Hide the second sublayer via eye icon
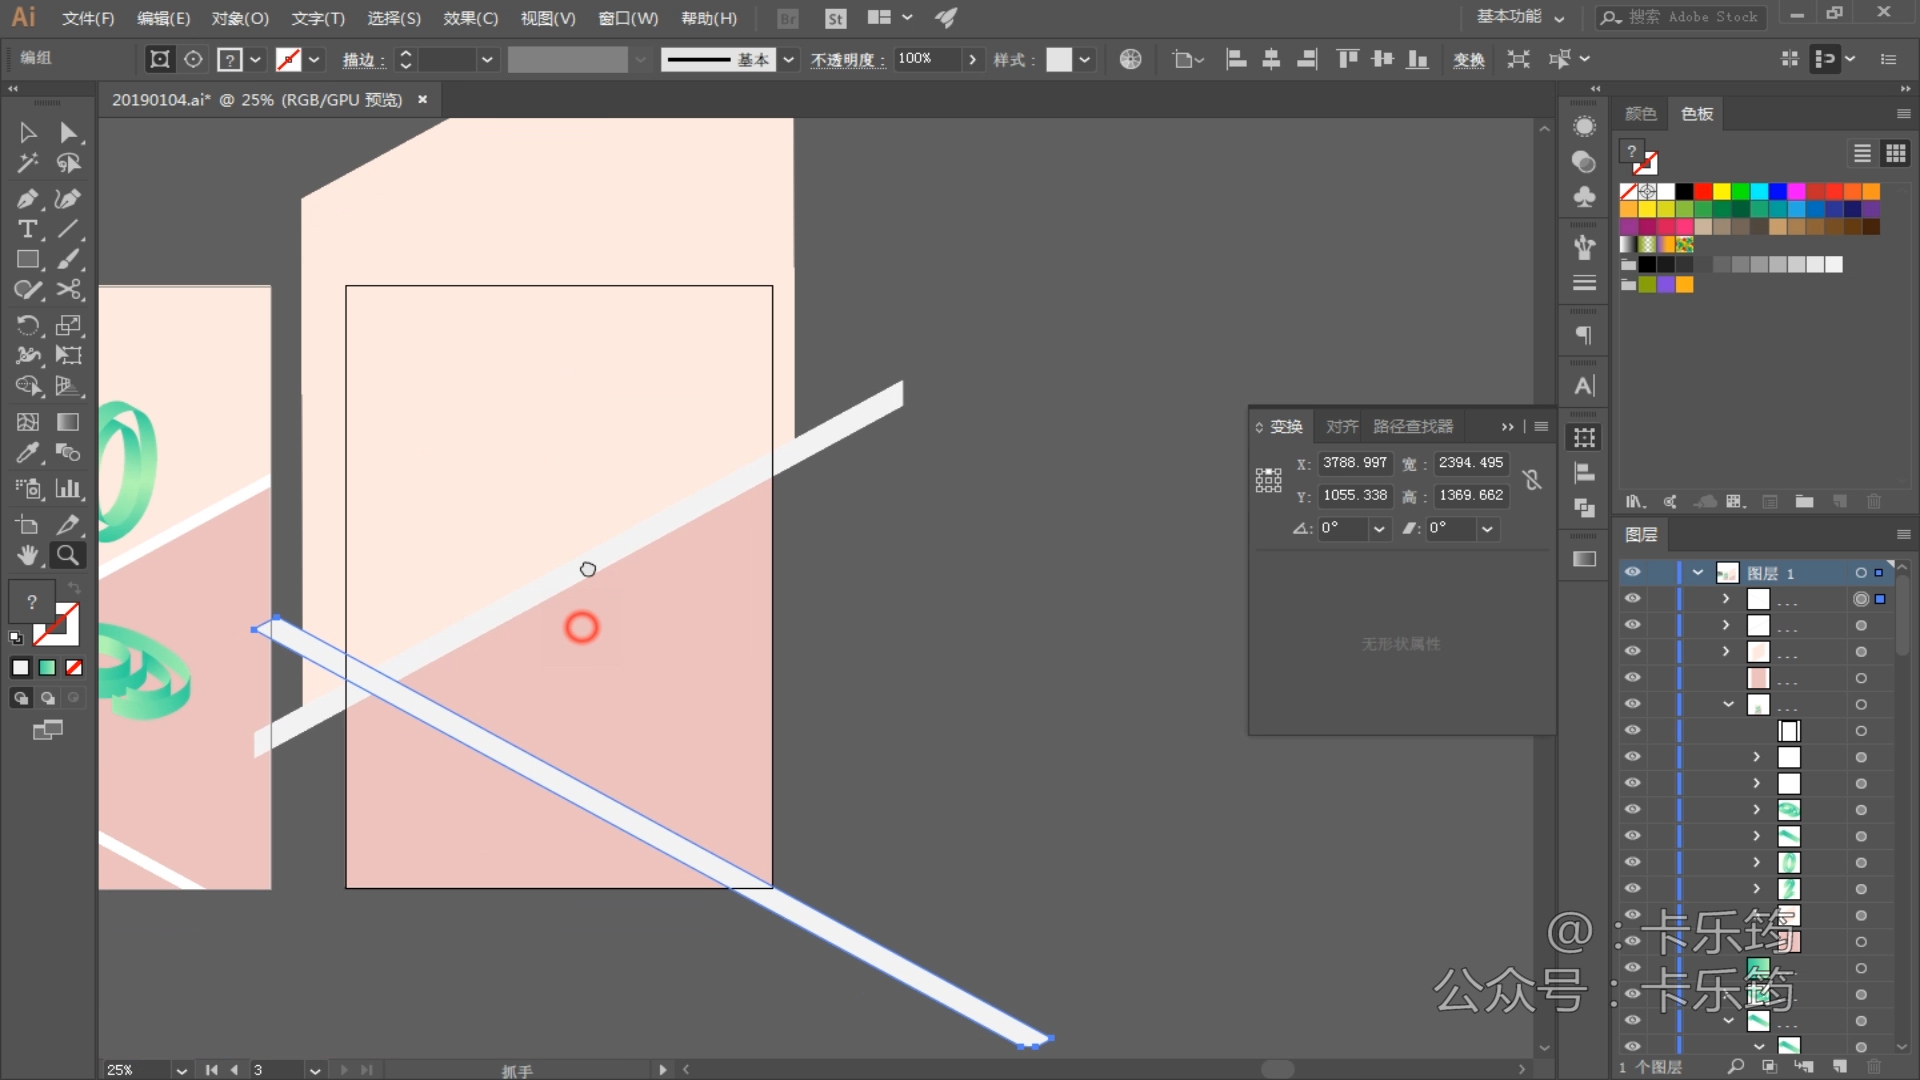This screenshot has width=1920, height=1080. click(1632, 625)
